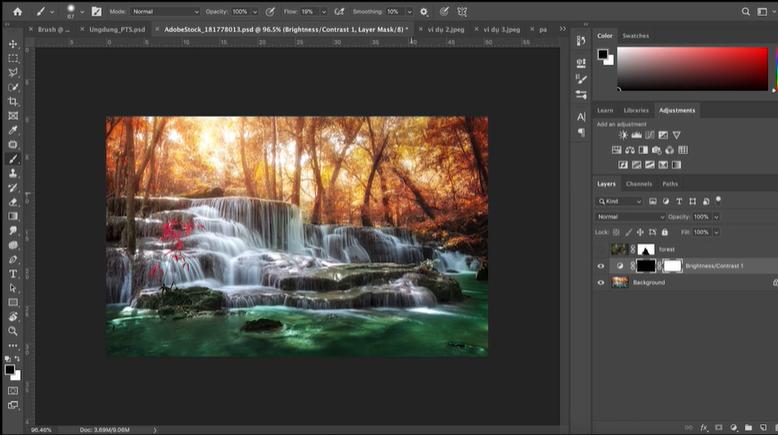Open the layer effects fx menu
Screen dimensions: 778x435
coord(704,427)
